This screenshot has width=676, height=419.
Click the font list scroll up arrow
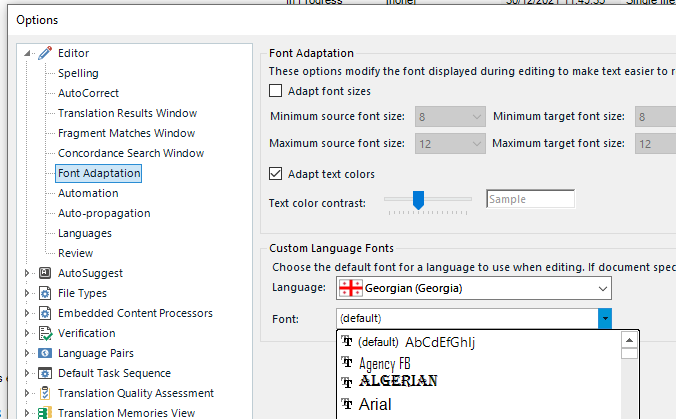click(629, 340)
